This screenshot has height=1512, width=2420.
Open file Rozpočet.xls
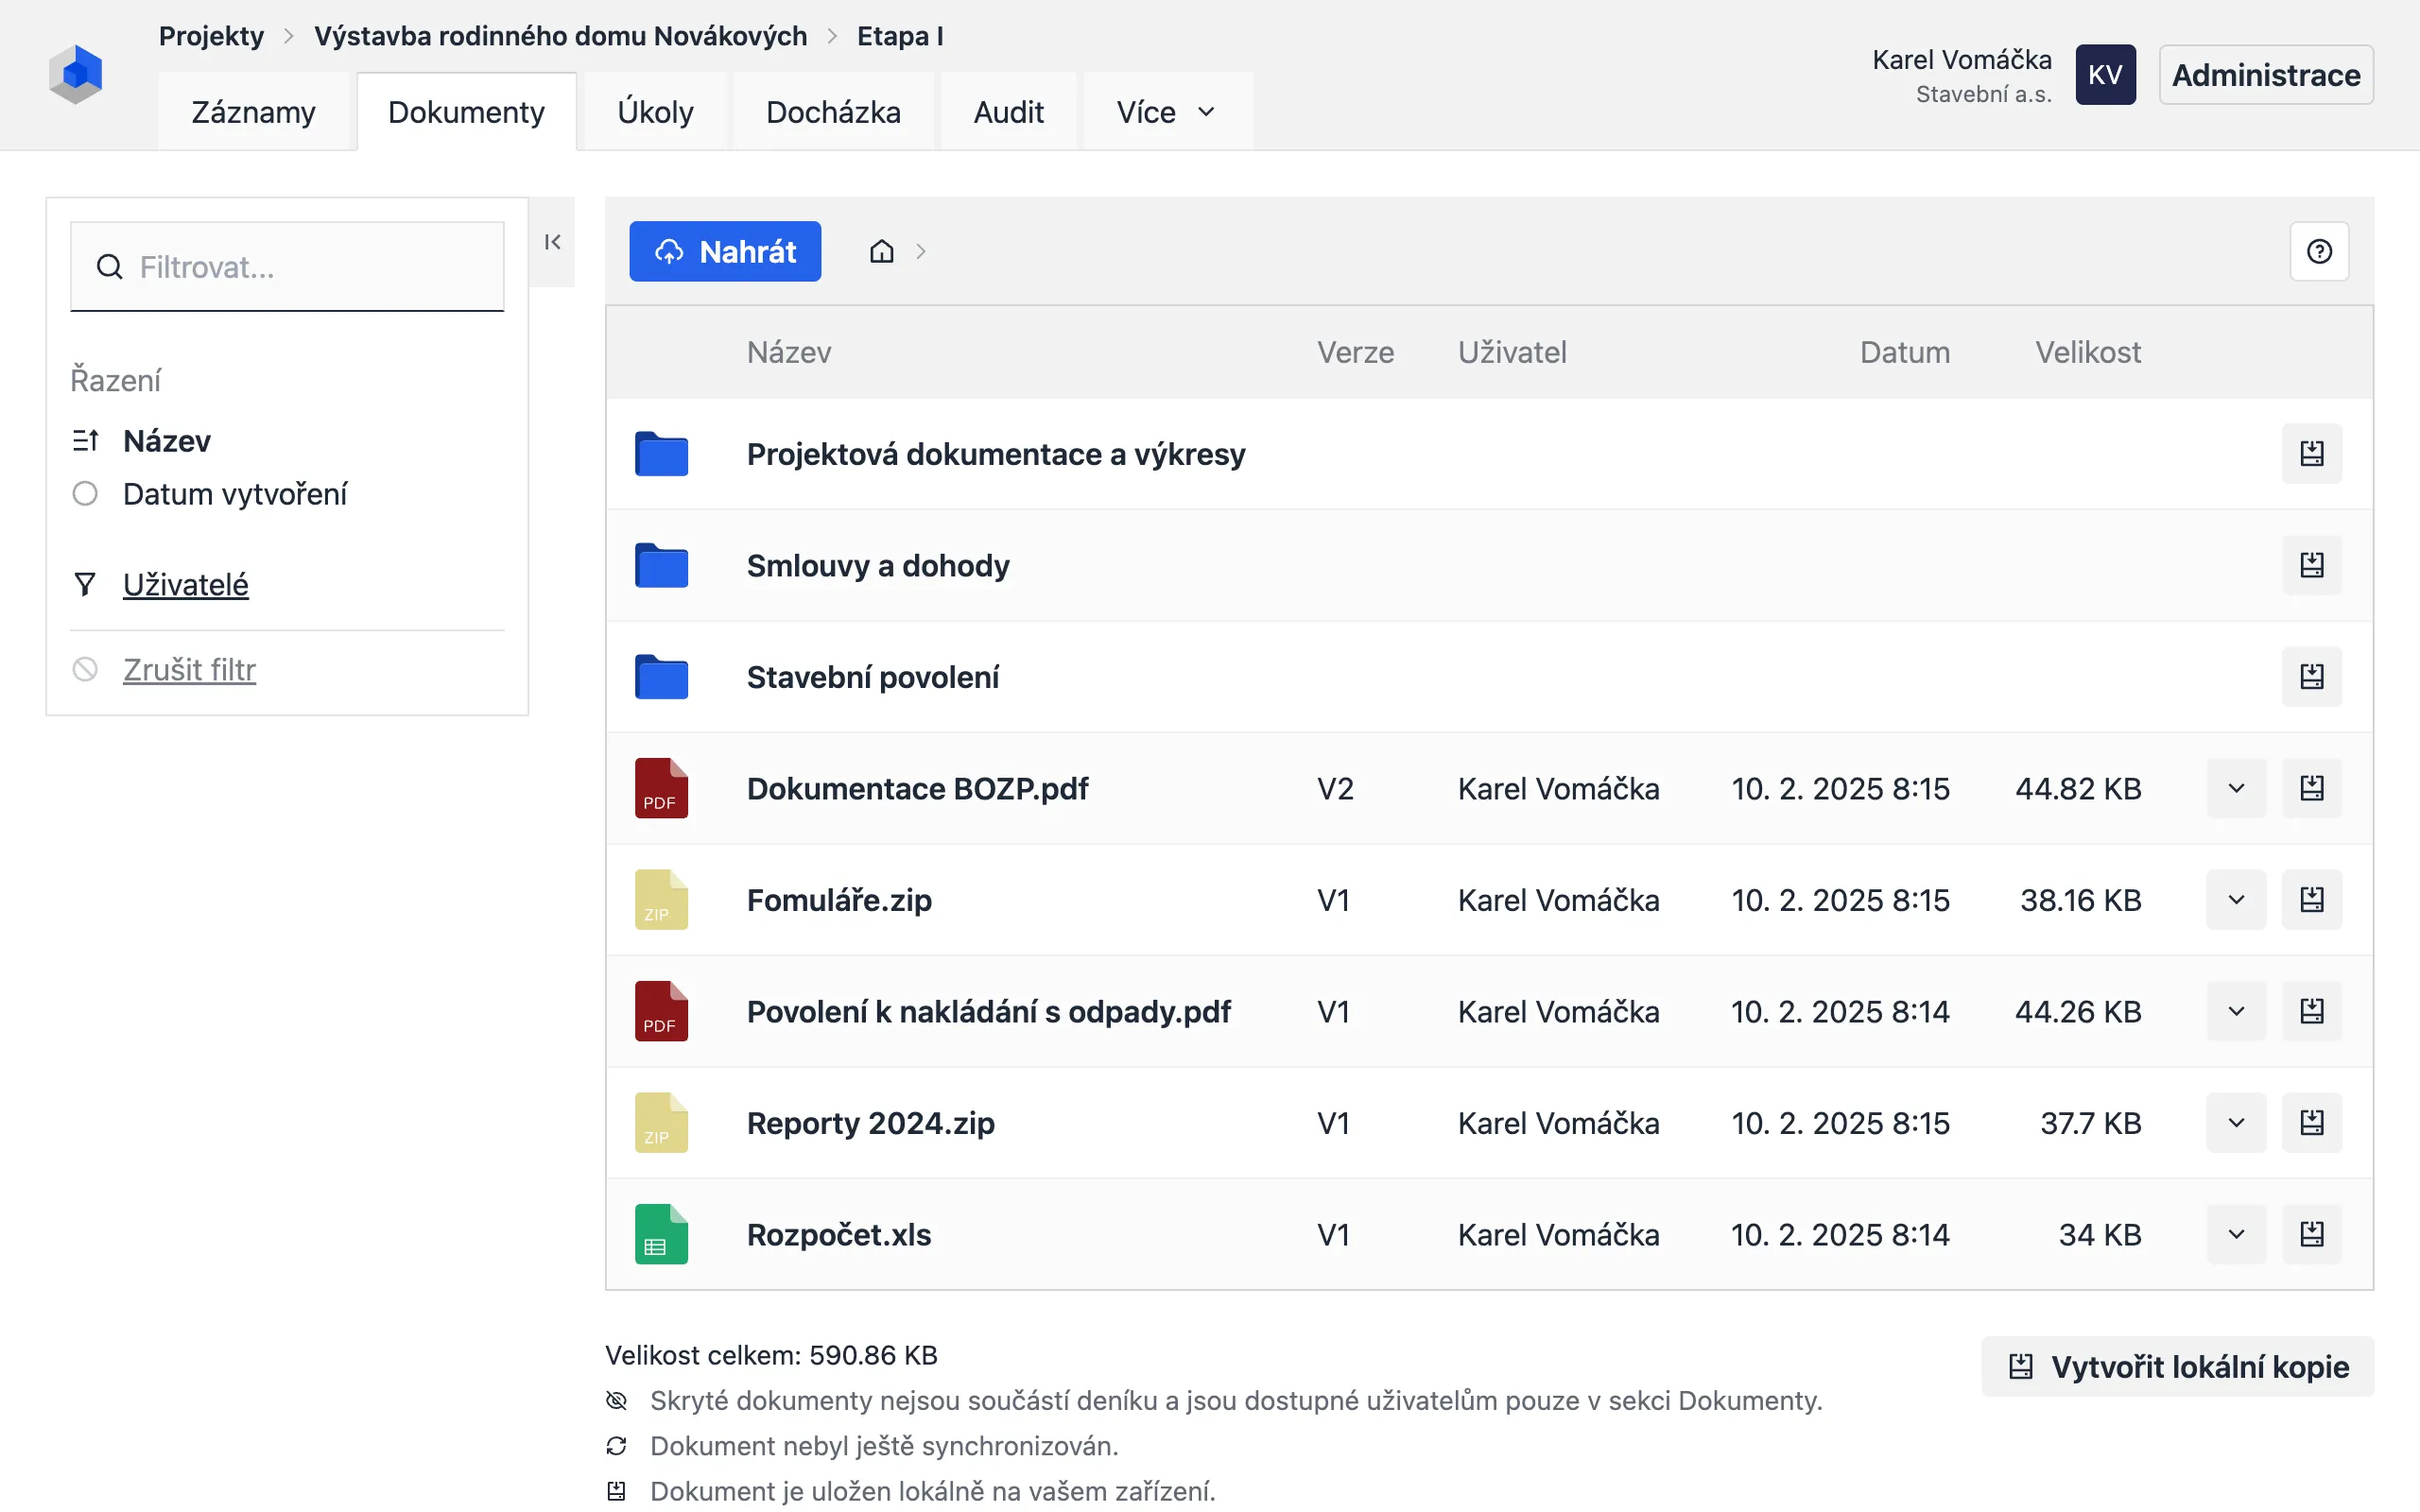pyautogui.click(x=839, y=1234)
